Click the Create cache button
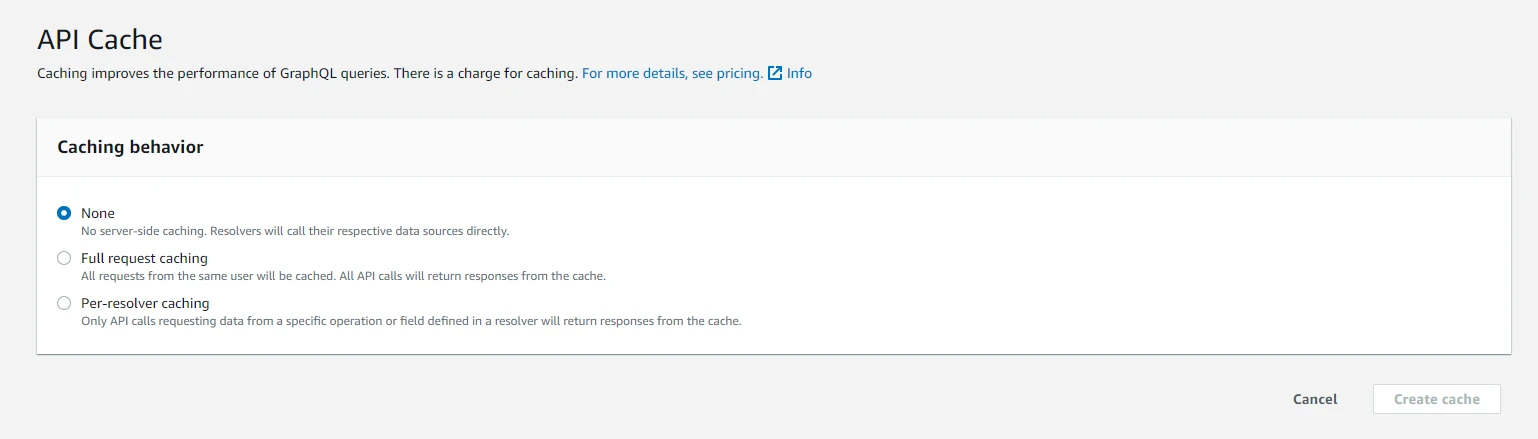 point(1436,399)
